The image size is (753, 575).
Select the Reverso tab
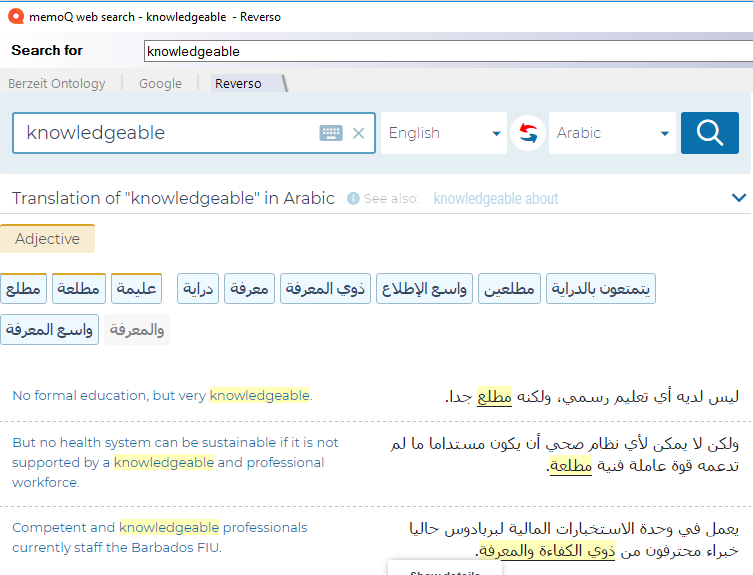238,84
